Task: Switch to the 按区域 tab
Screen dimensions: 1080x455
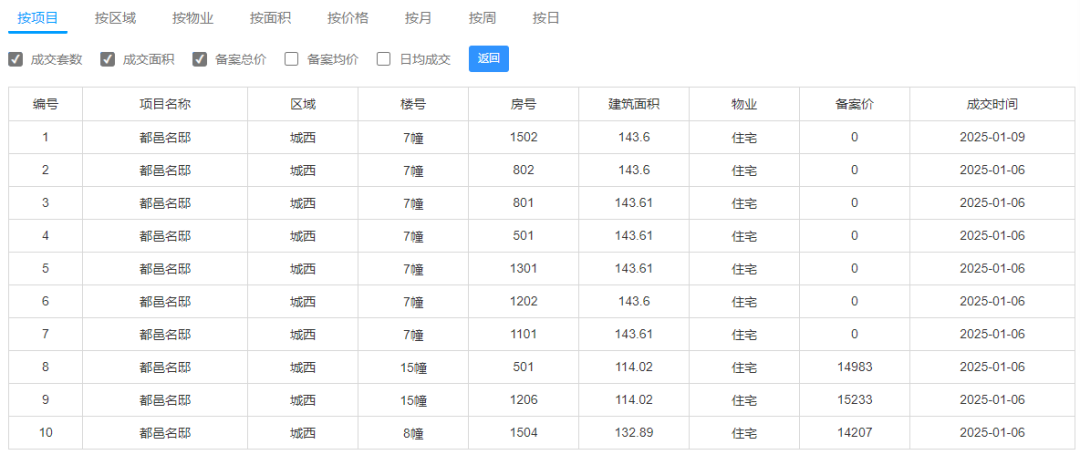Action: click(115, 19)
